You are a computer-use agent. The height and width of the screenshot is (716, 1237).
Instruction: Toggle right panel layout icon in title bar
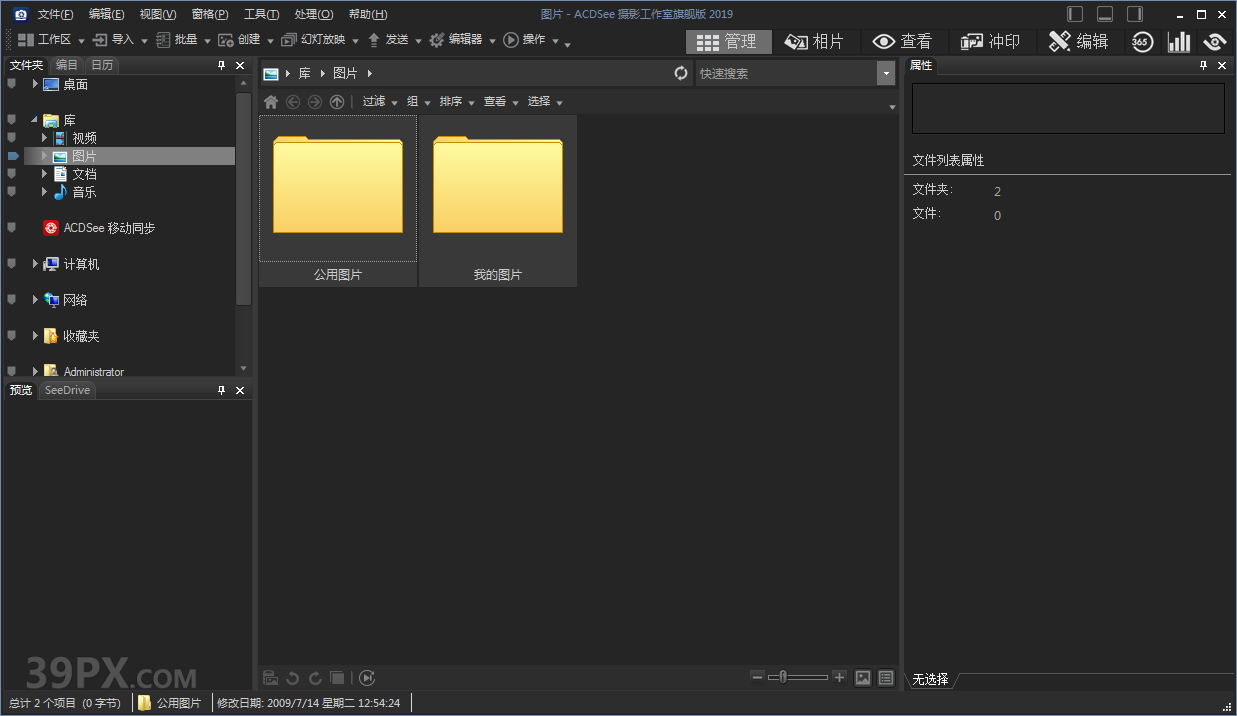pos(1135,14)
